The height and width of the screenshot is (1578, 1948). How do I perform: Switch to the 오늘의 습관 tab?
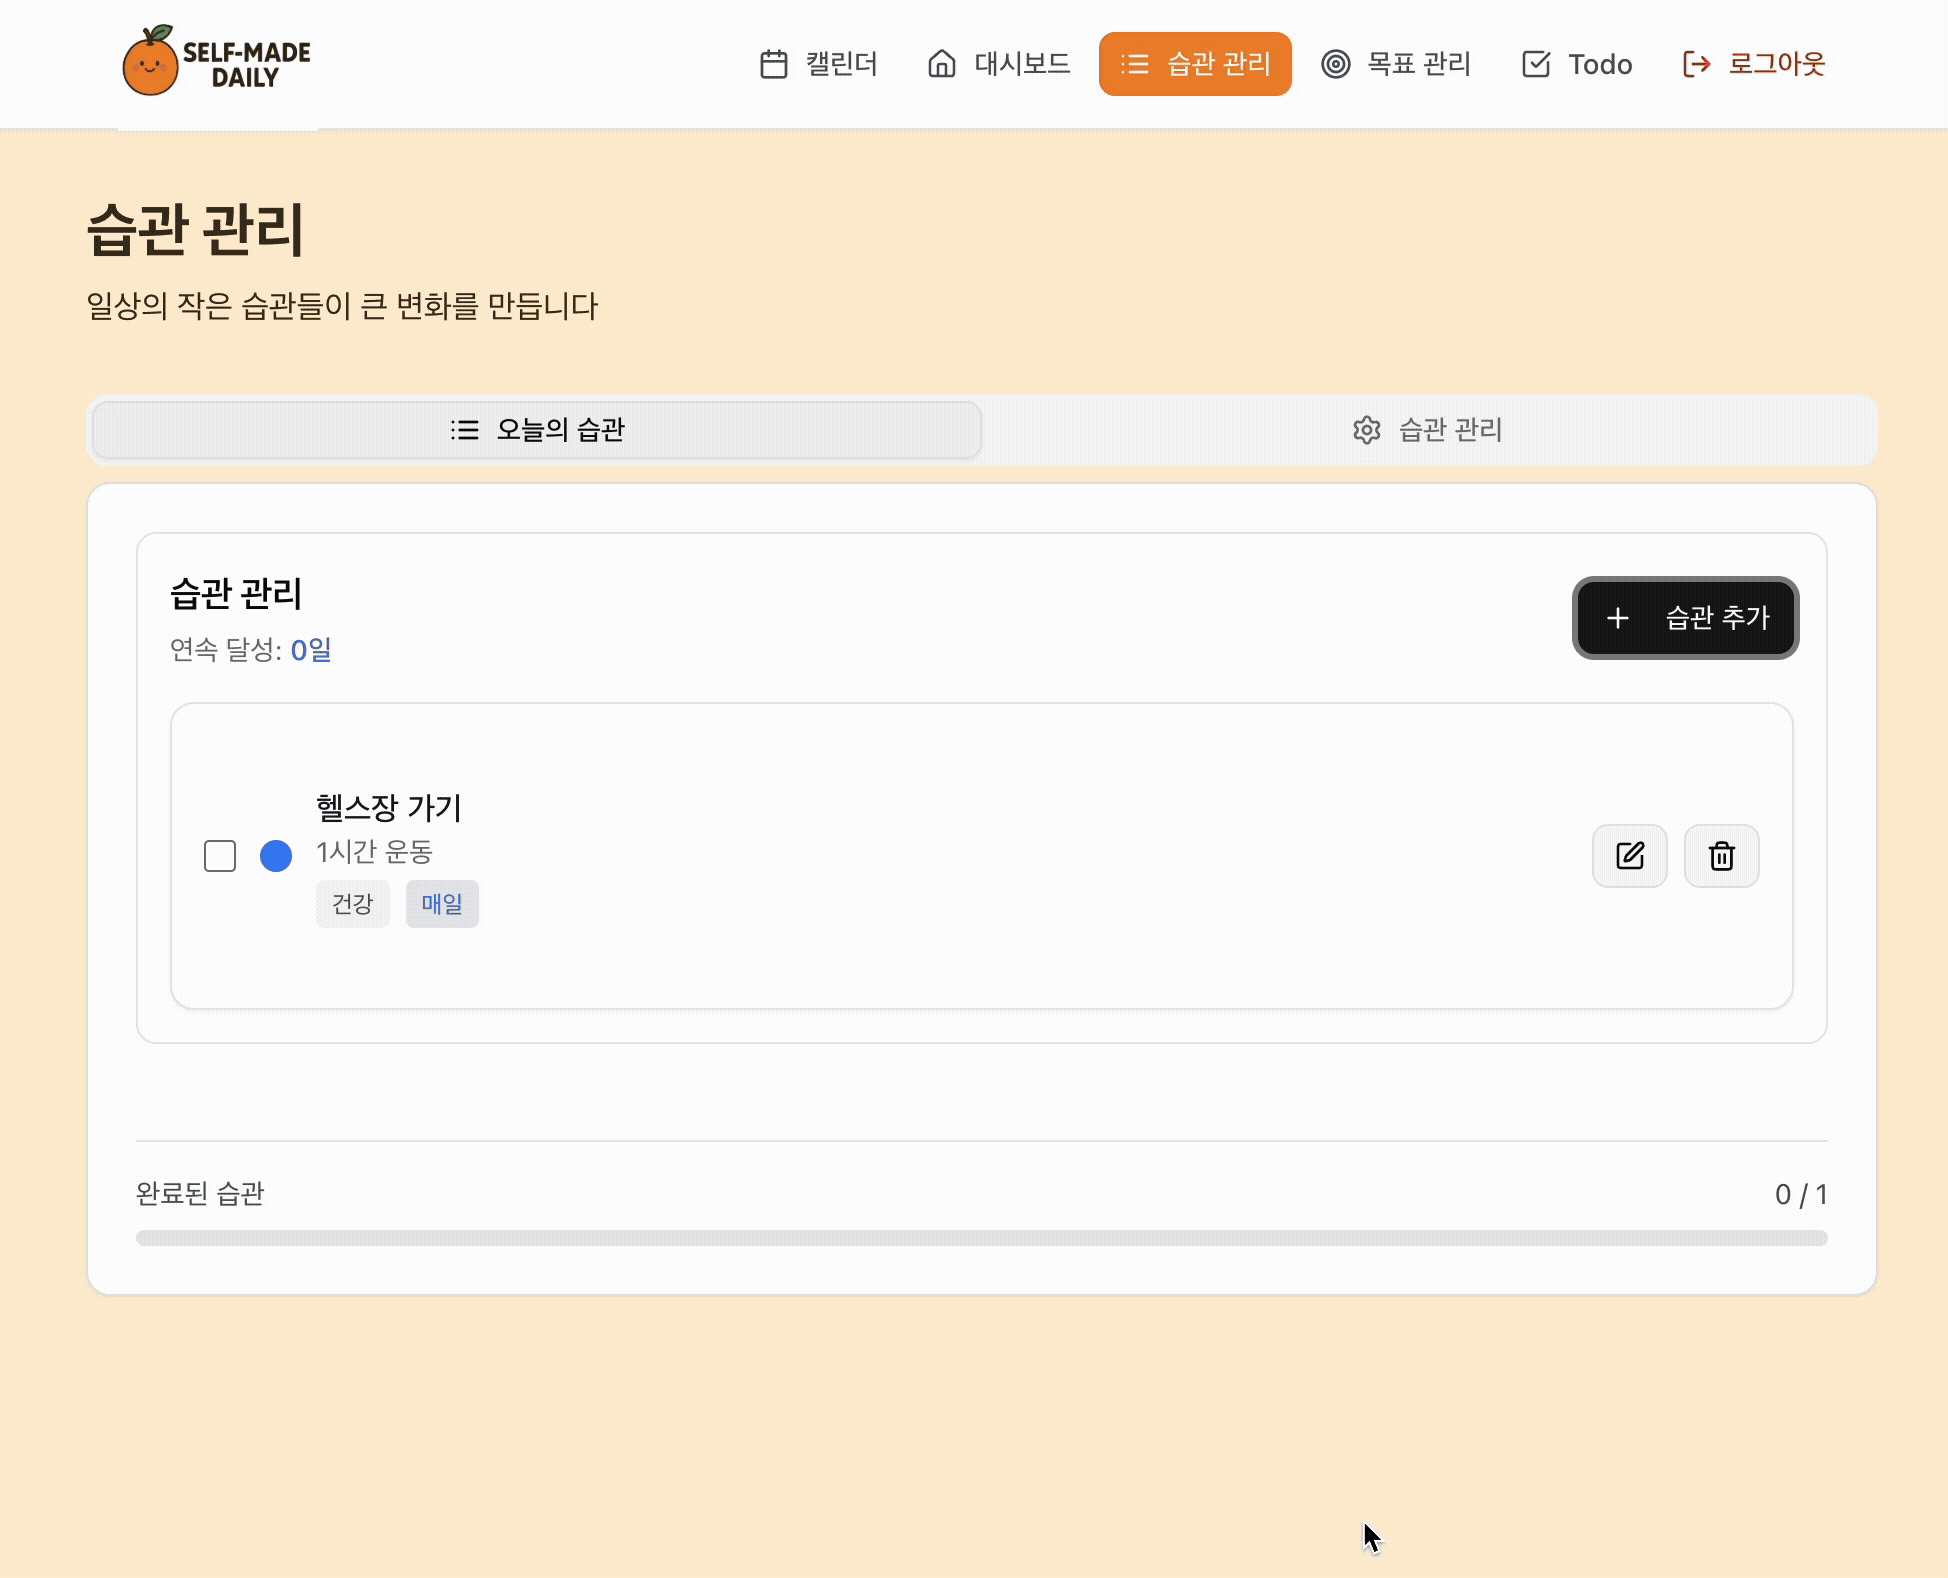(x=537, y=430)
